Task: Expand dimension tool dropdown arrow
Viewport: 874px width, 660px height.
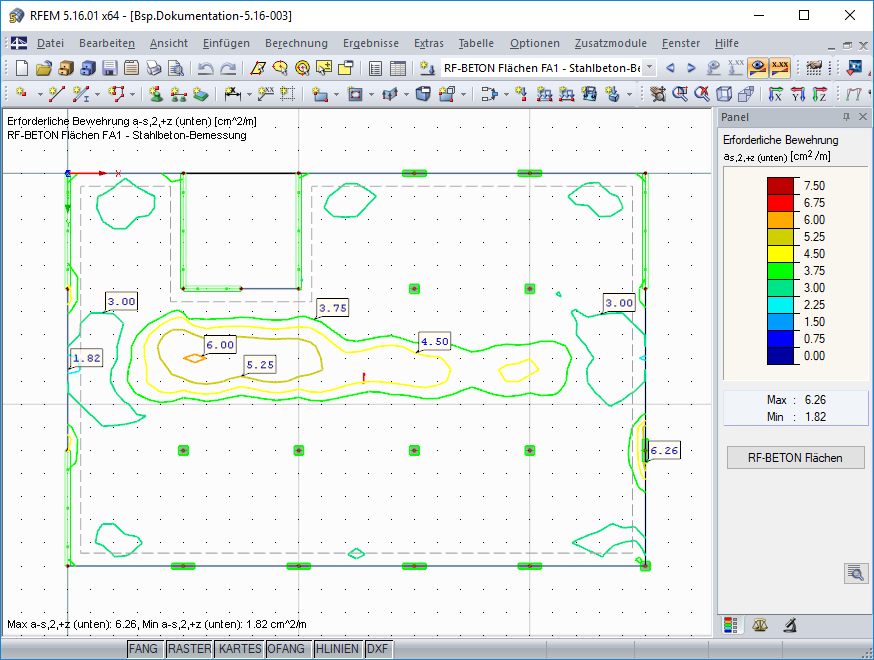Action: point(249,94)
